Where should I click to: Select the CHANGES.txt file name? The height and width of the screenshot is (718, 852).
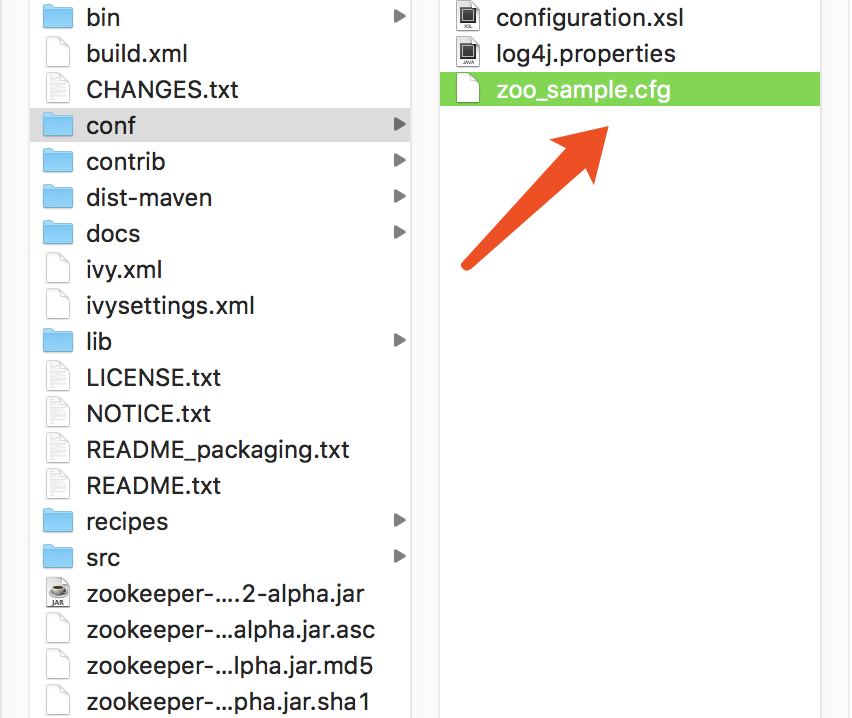pos(162,89)
